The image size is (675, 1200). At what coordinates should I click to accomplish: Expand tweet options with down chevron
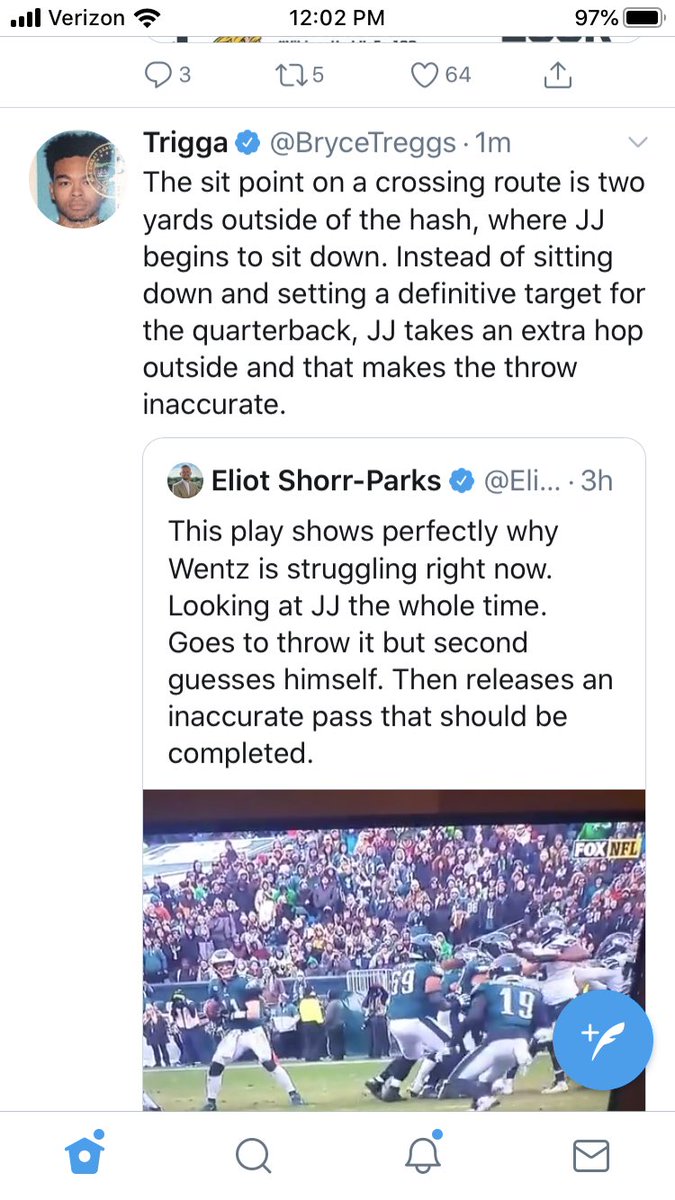636,143
